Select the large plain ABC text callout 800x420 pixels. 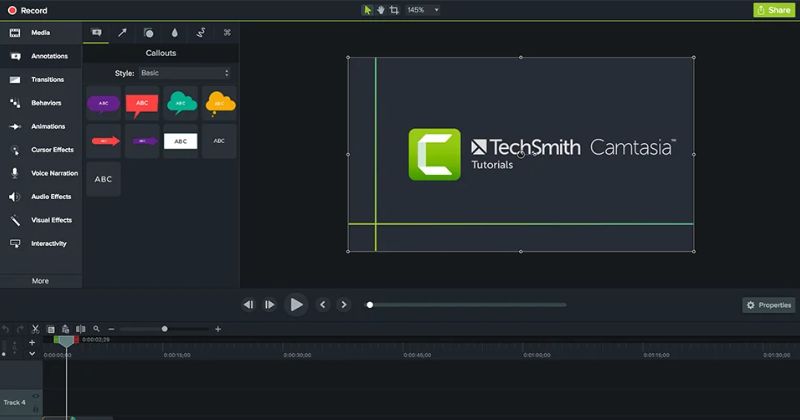[104, 180]
